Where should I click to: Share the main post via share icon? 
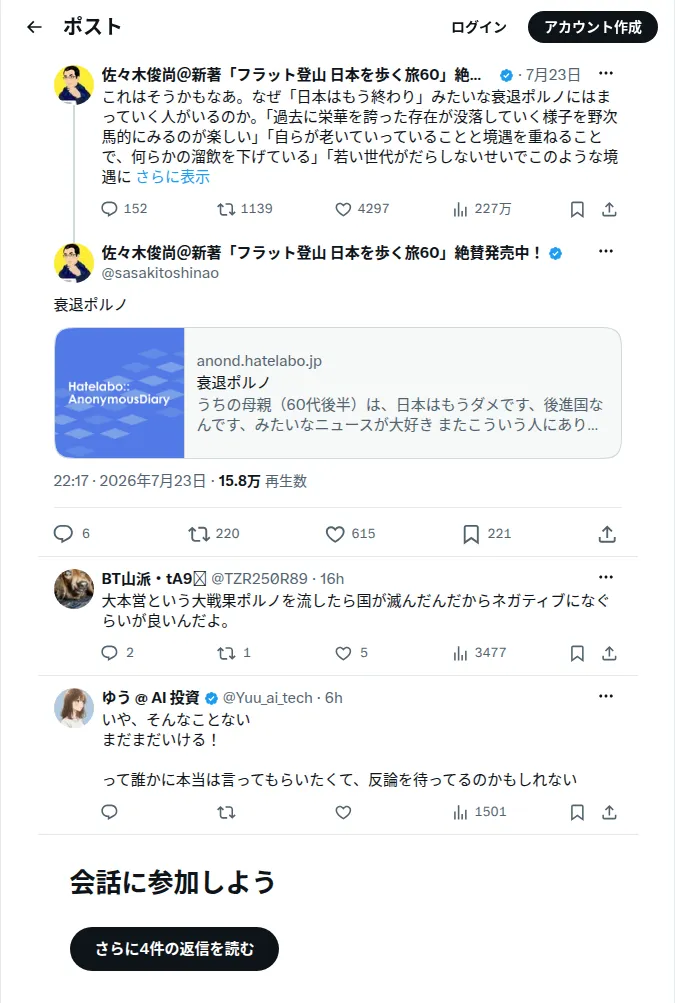[x=607, y=534]
